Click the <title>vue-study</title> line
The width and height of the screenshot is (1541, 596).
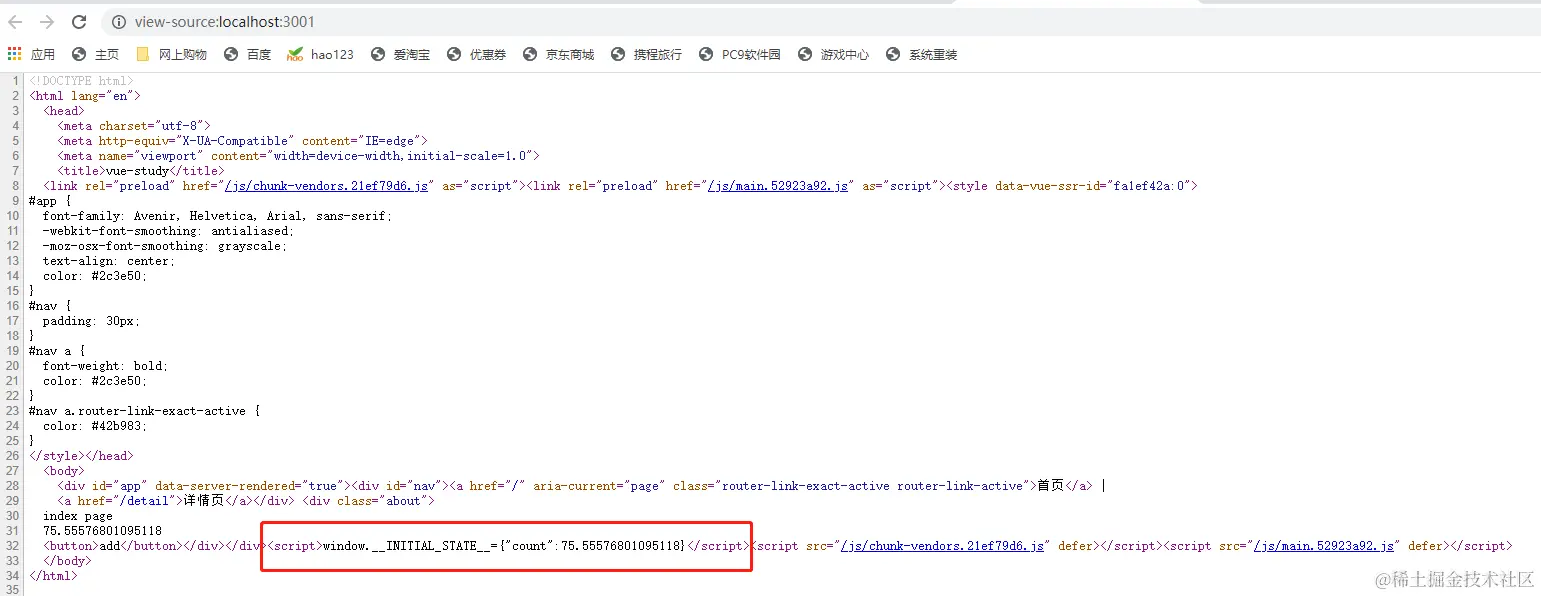141,171
